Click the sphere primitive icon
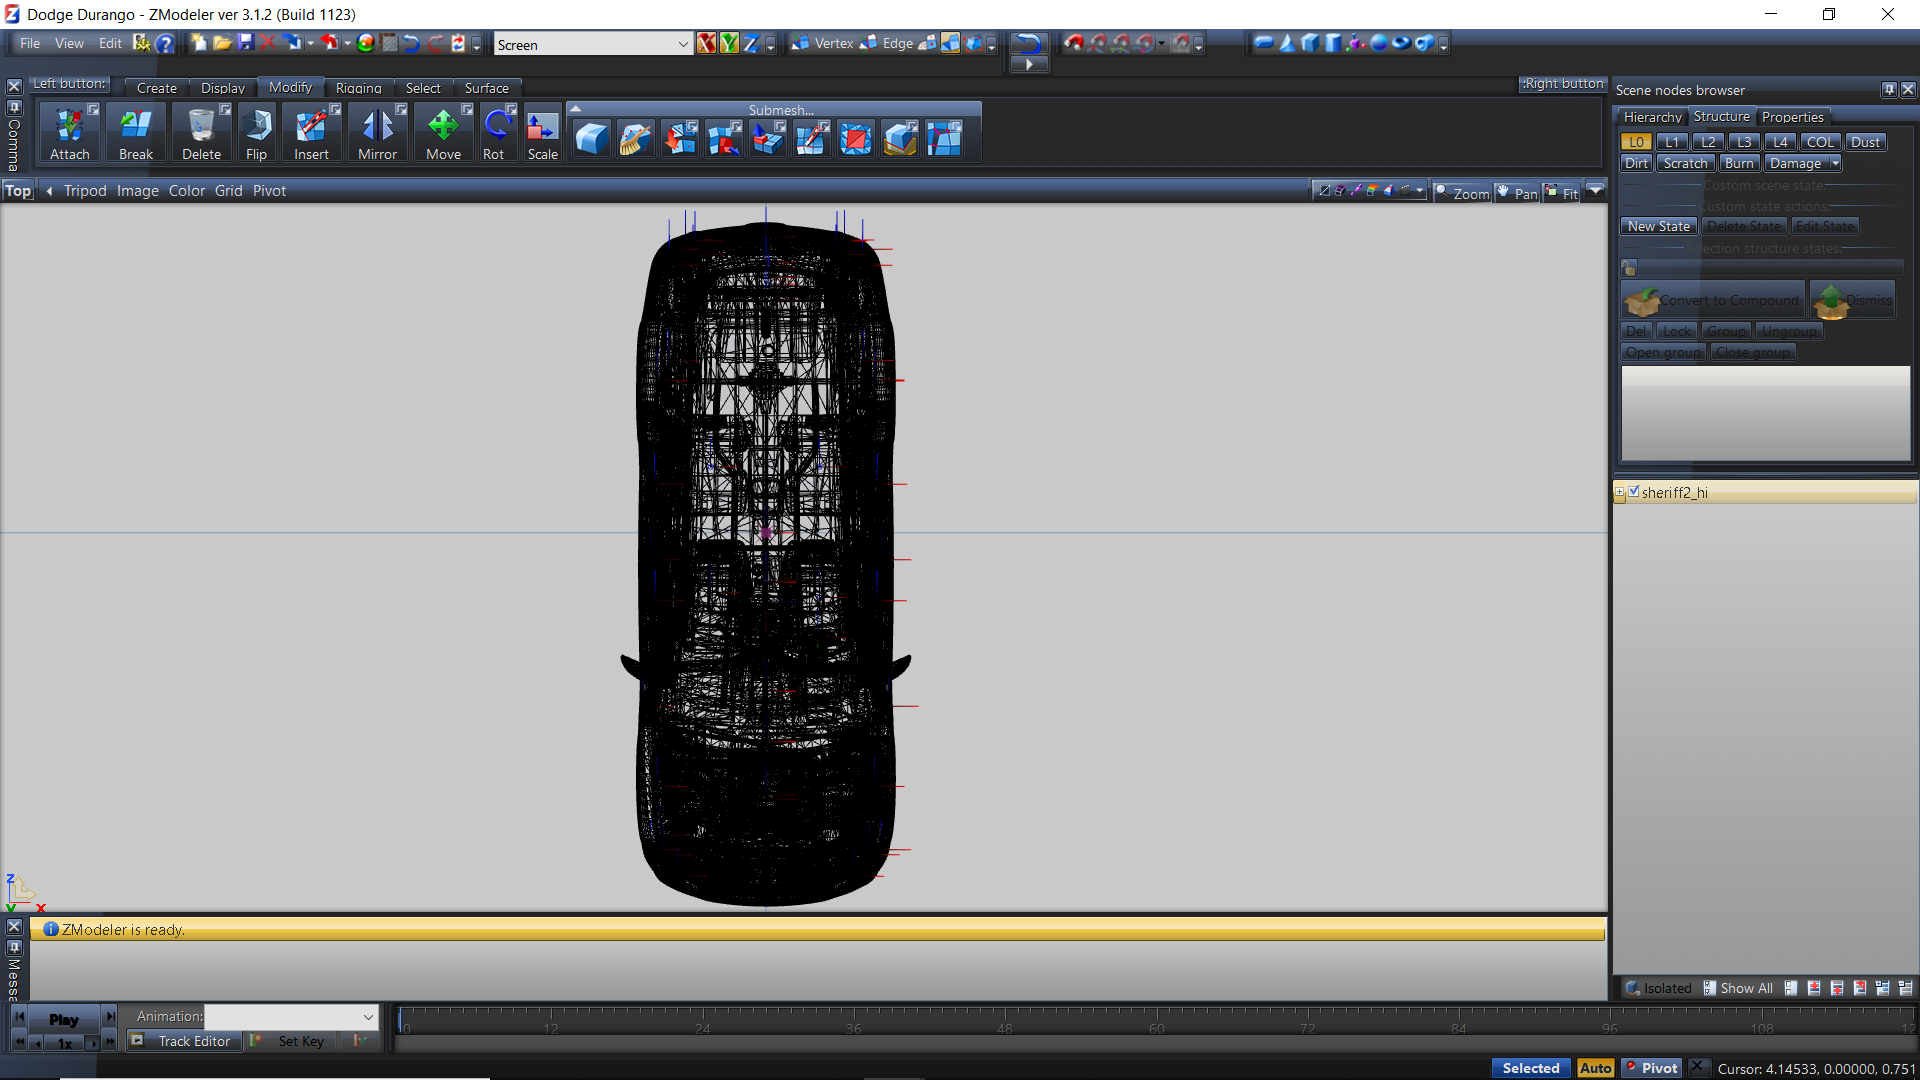Viewport: 1920px width, 1080px height. pos(1379,43)
